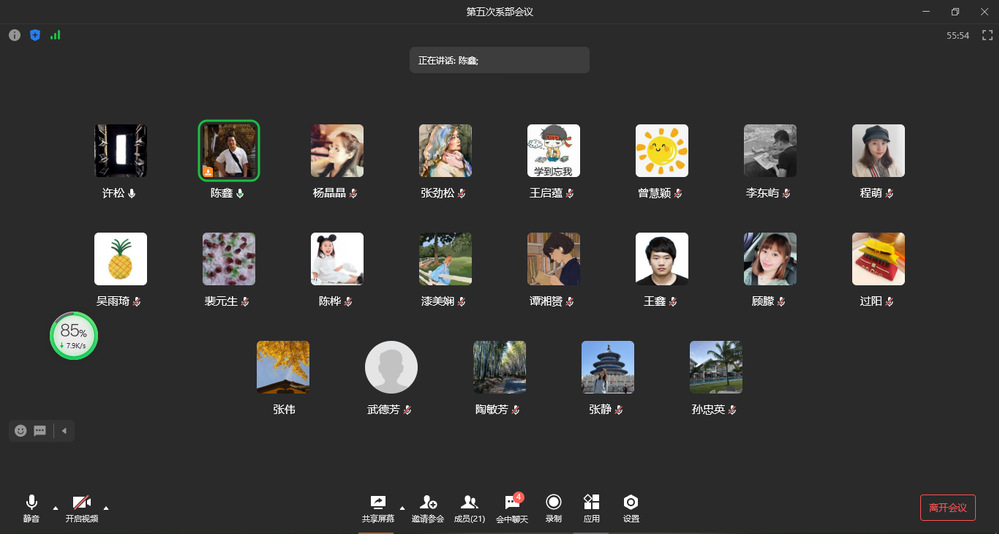This screenshot has width=999, height=534.
Task: Toggle the 静音 microphone mute button
Action: pyautogui.click(x=31, y=507)
